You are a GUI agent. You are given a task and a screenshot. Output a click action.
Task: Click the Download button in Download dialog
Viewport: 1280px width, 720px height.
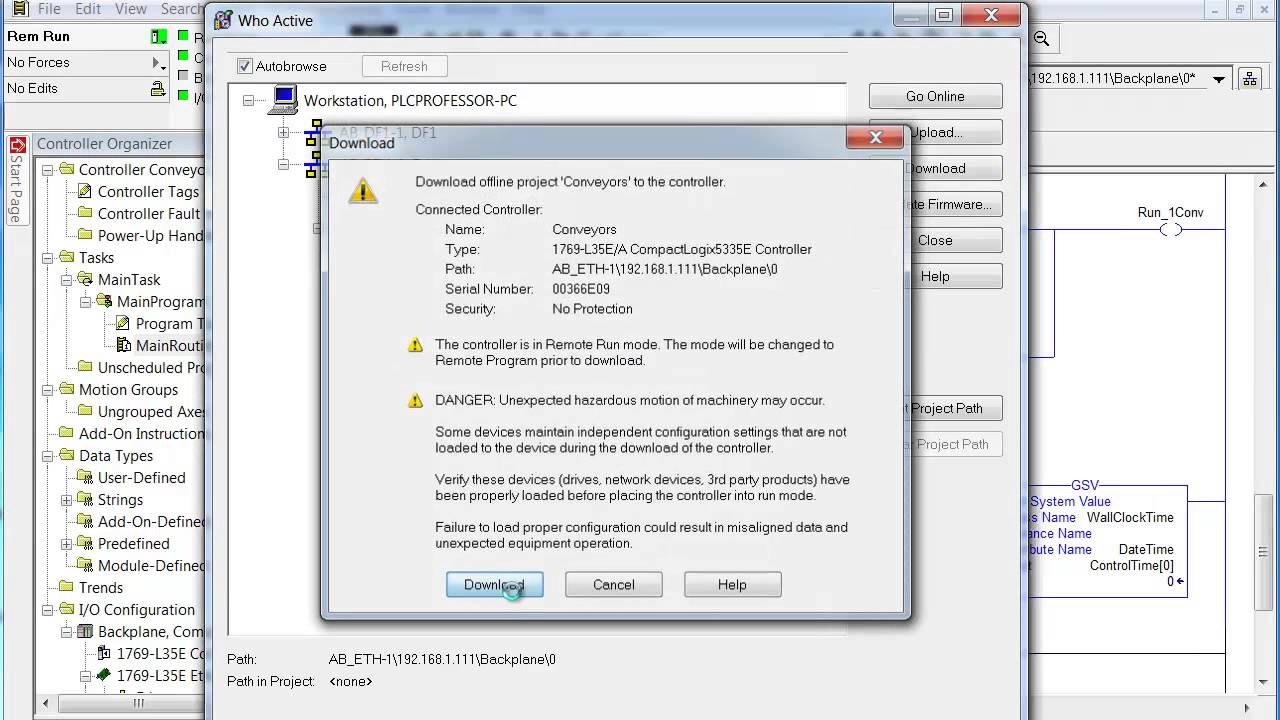[x=494, y=585]
